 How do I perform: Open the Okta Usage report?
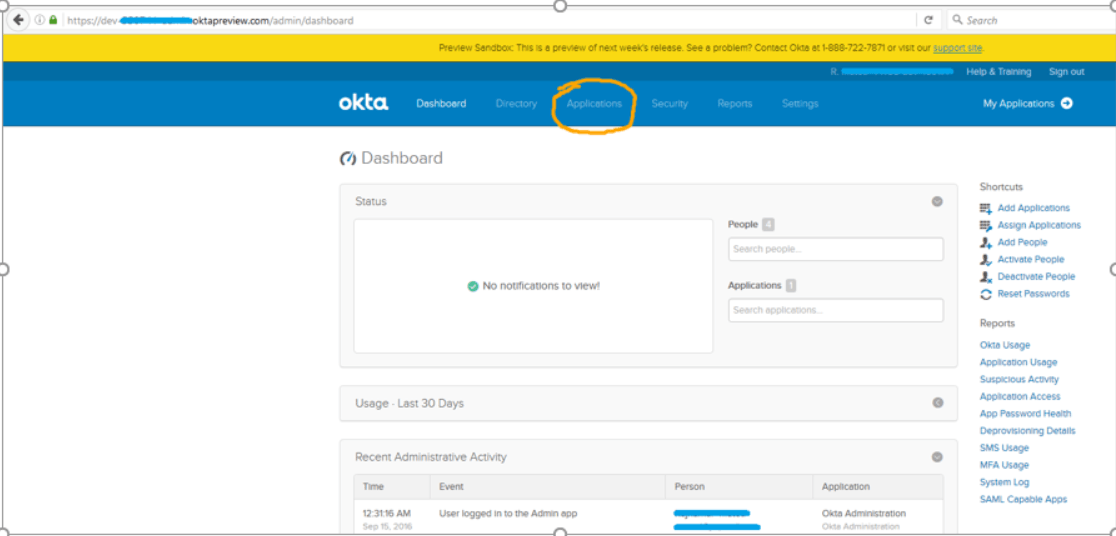pyautogui.click(x=1005, y=345)
